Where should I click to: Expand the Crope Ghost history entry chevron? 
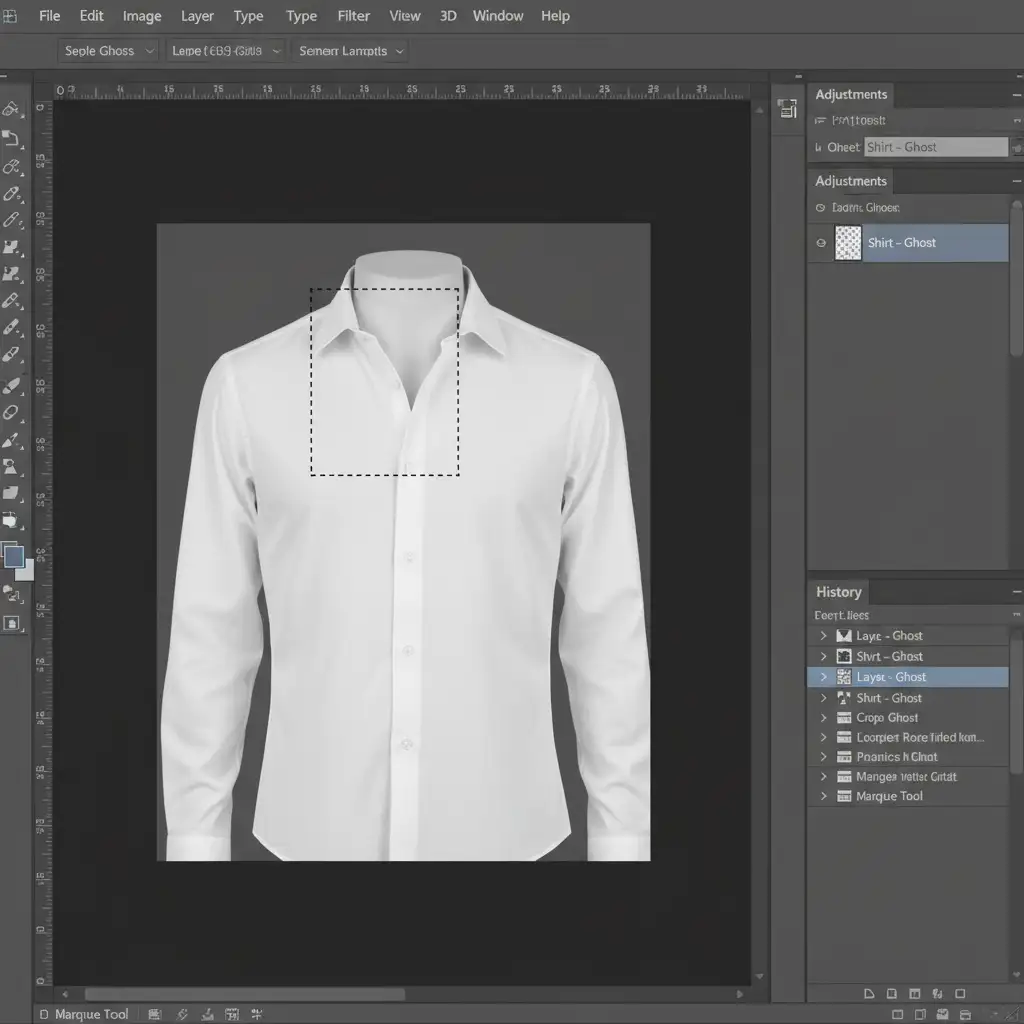[824, 718]
